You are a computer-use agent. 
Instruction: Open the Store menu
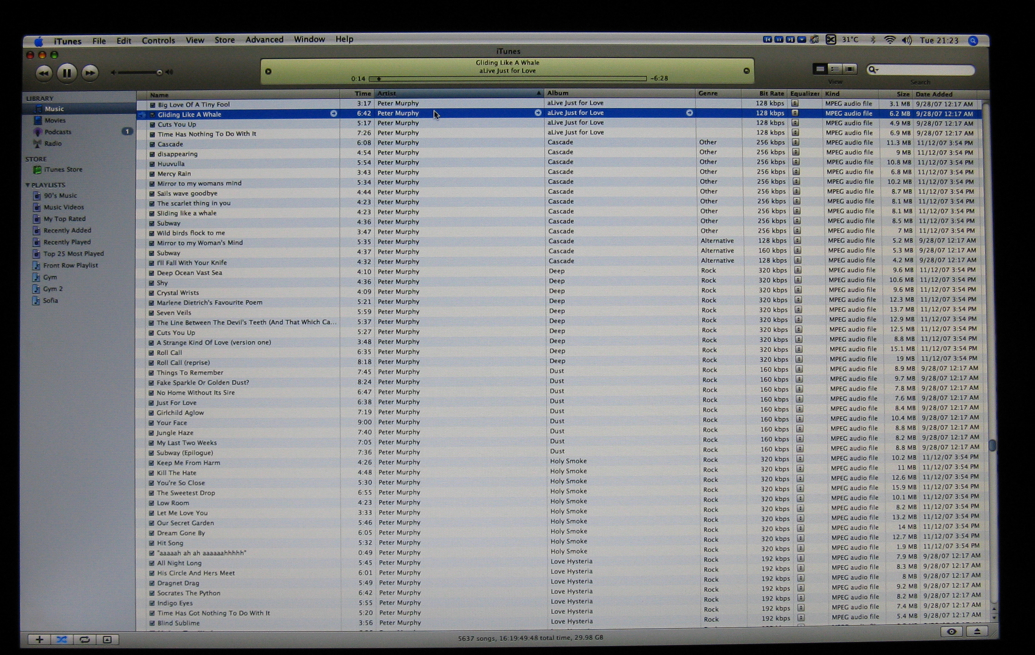pos(224,40)
